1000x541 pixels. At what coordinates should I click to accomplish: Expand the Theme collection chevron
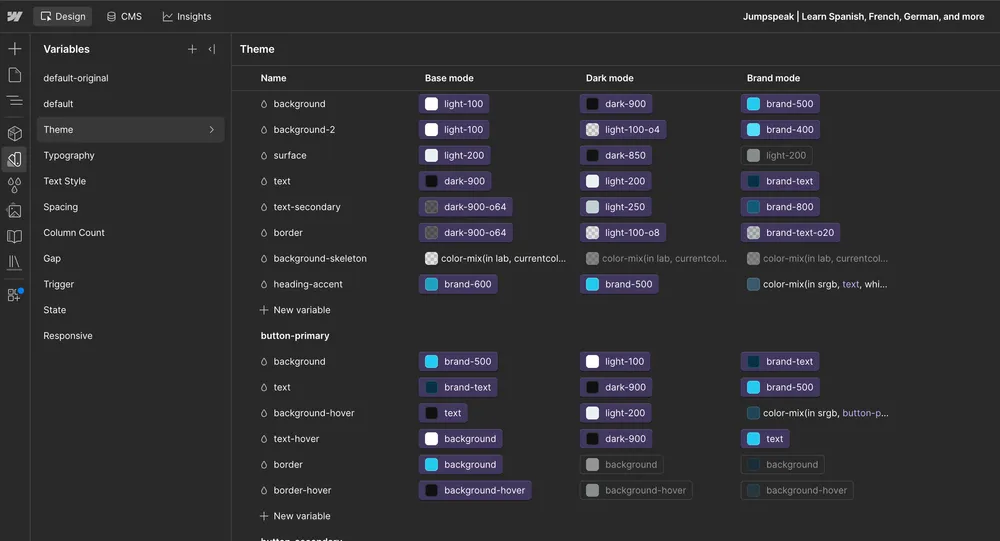(212, 130)
